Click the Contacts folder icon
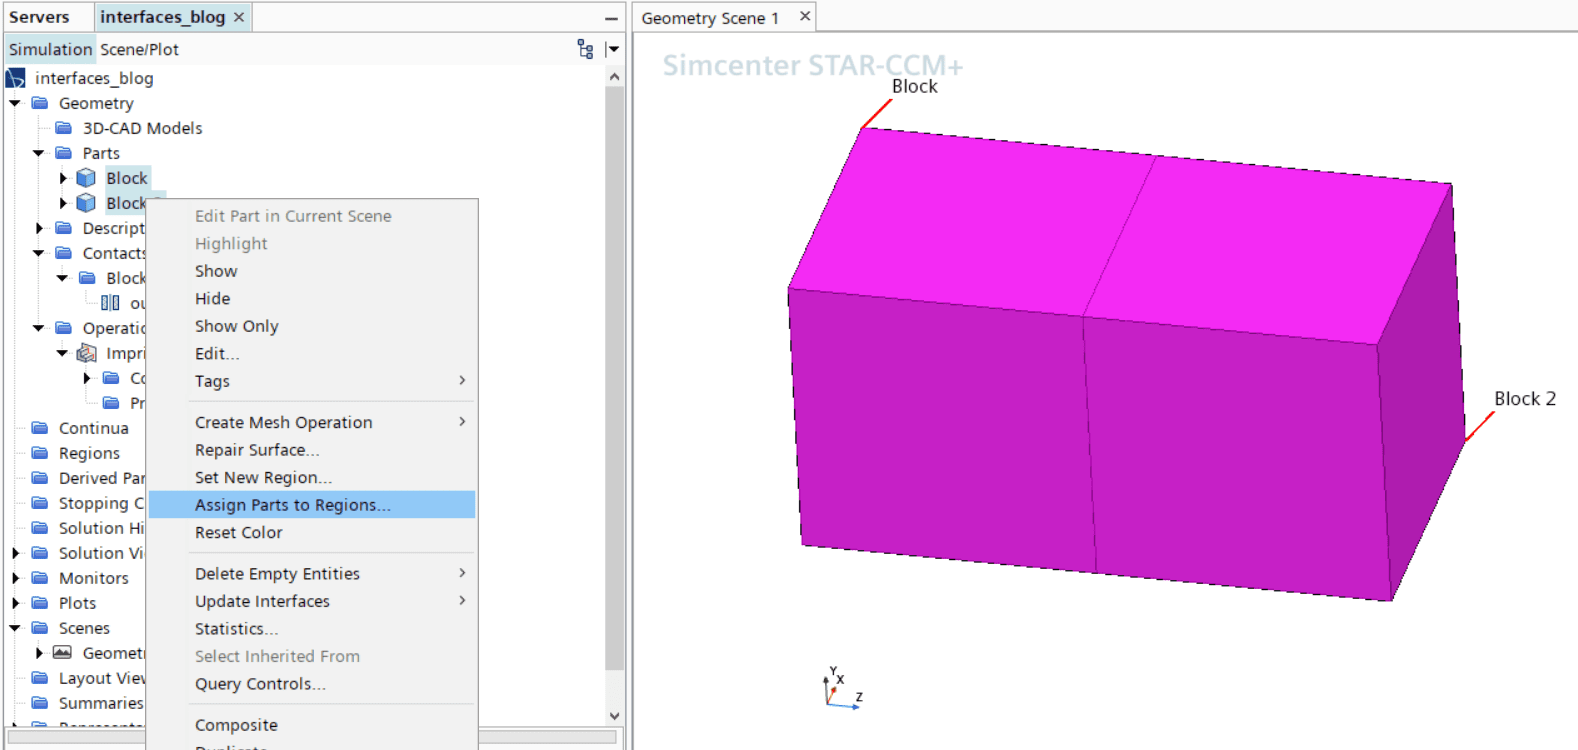This screenshot has height=750, width=1578. [x=64, y=253]
